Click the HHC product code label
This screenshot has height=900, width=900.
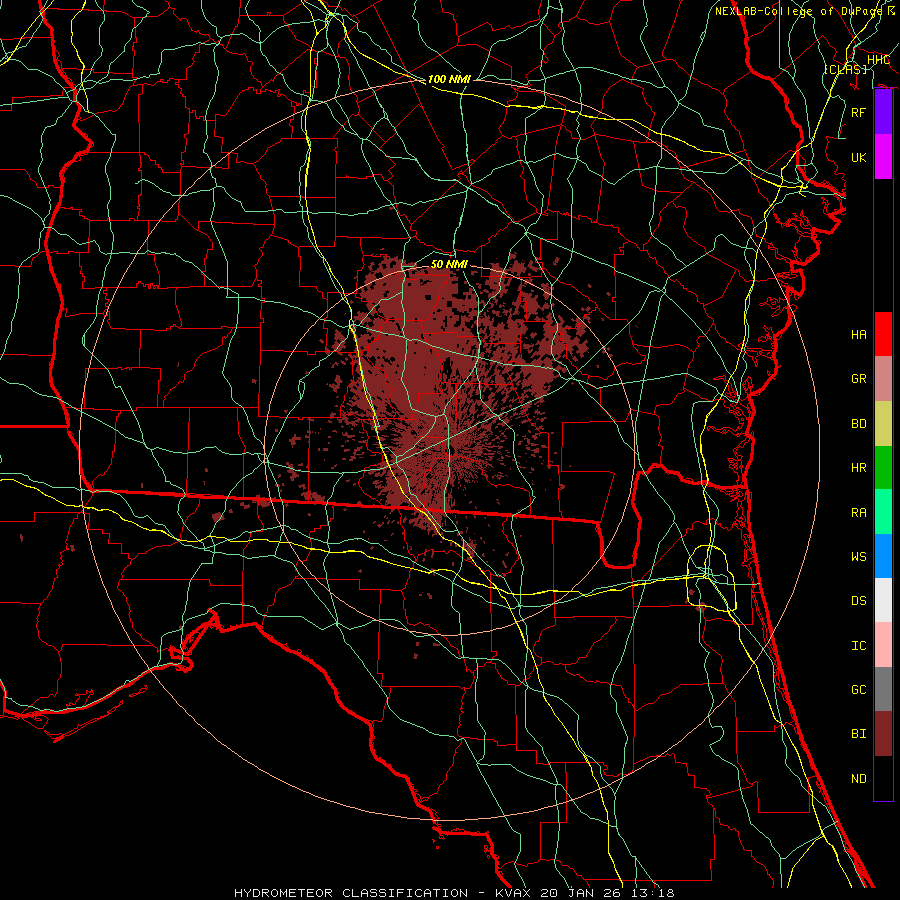[878, 60]
